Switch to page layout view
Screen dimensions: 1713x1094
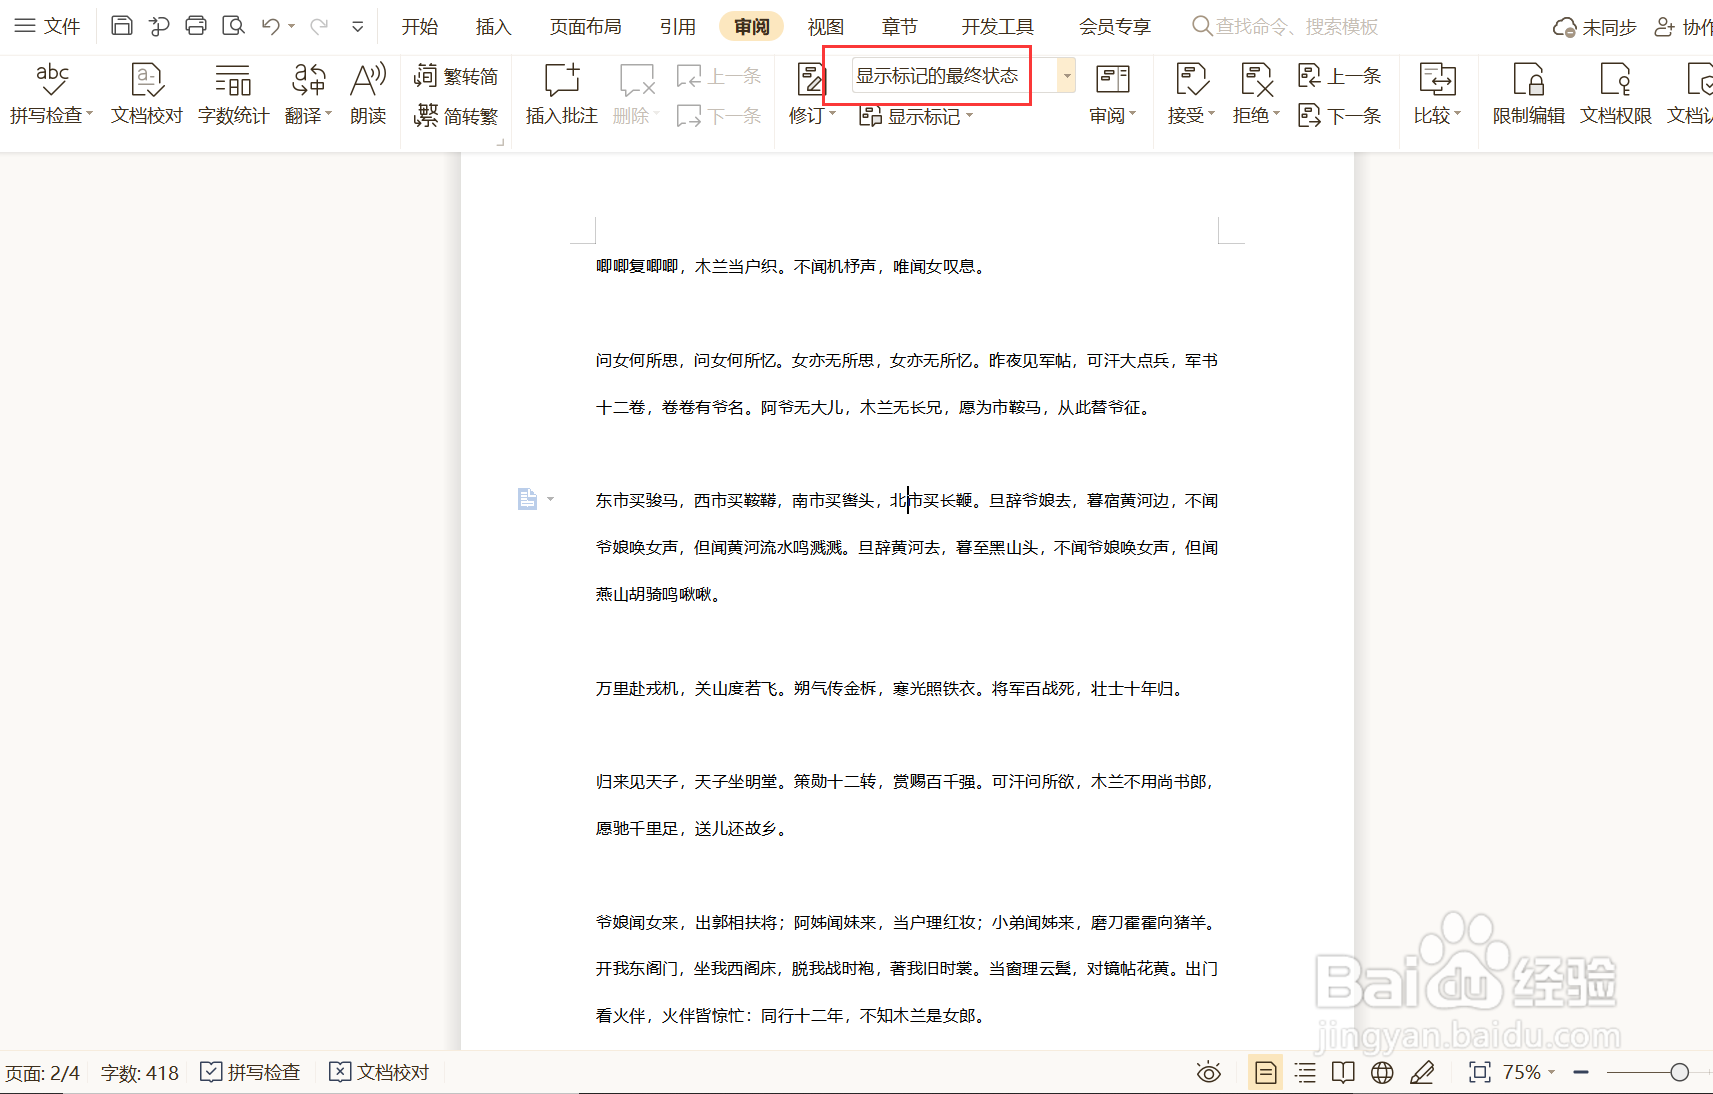pyautogui.click(x=1265, y=1073)
